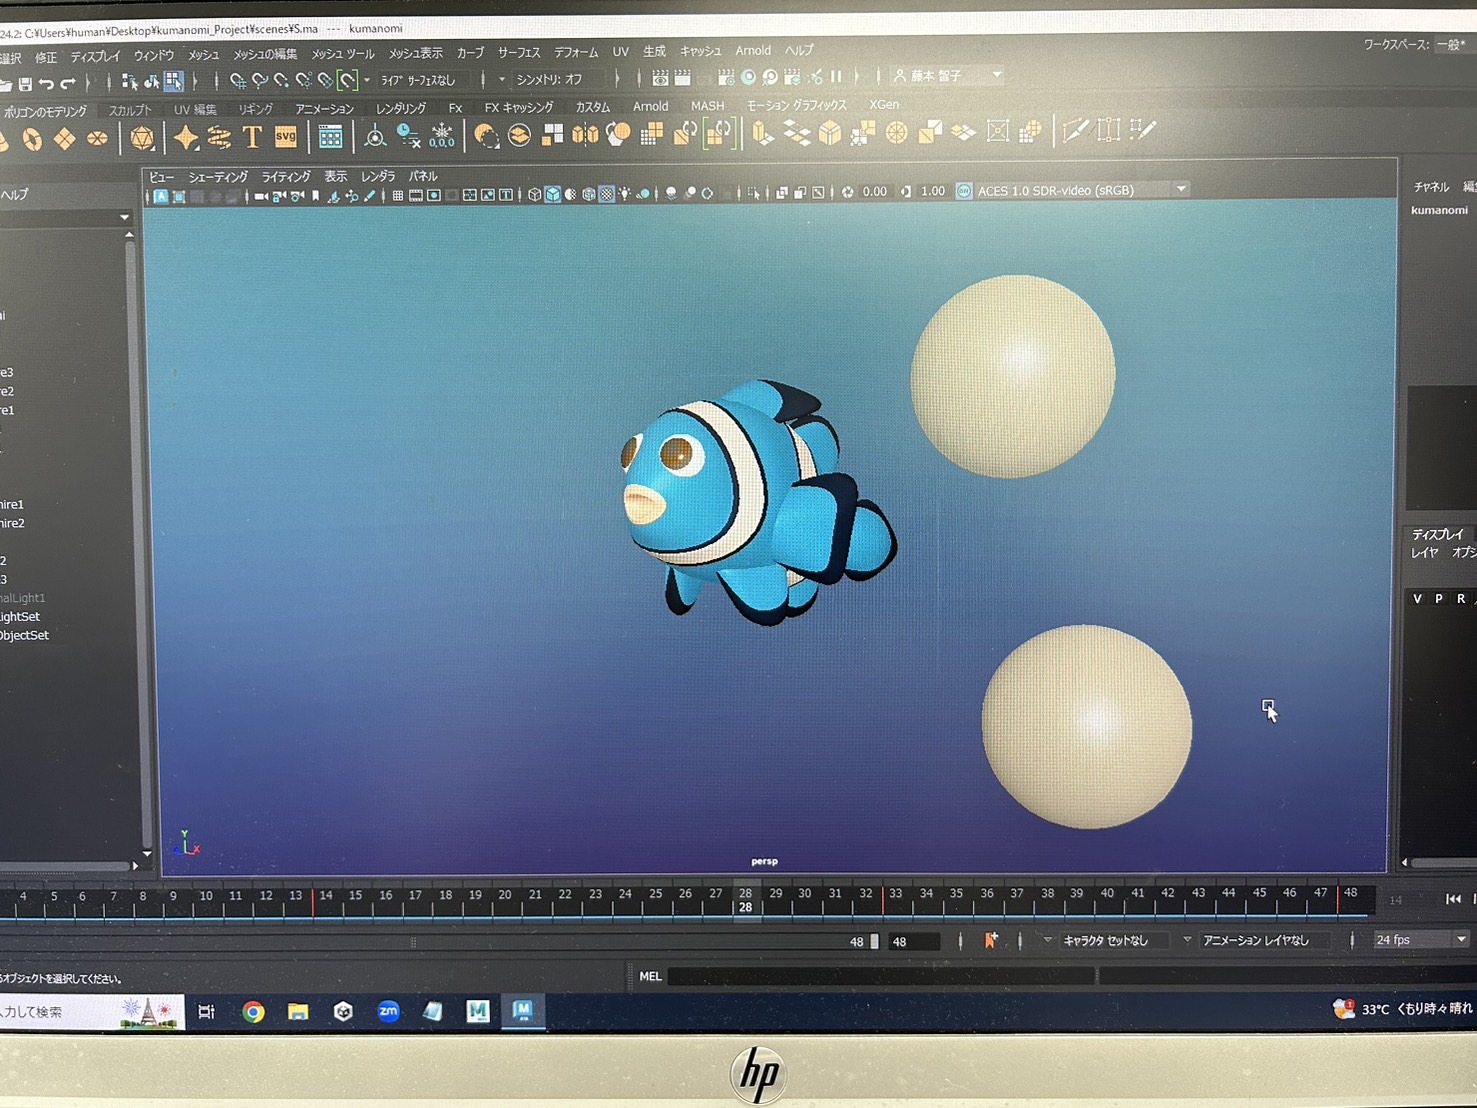Click the ディスプレイ tab in layer editor

pyautogui.click(x=1437, y=535)
